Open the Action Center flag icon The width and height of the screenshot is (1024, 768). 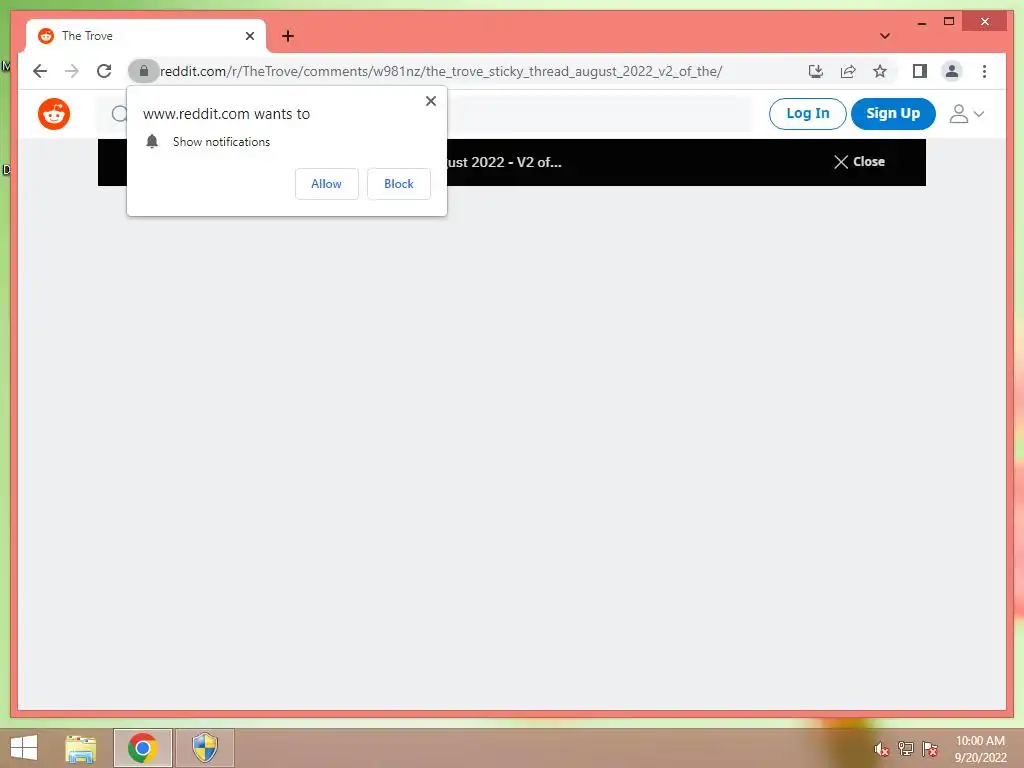930,749
